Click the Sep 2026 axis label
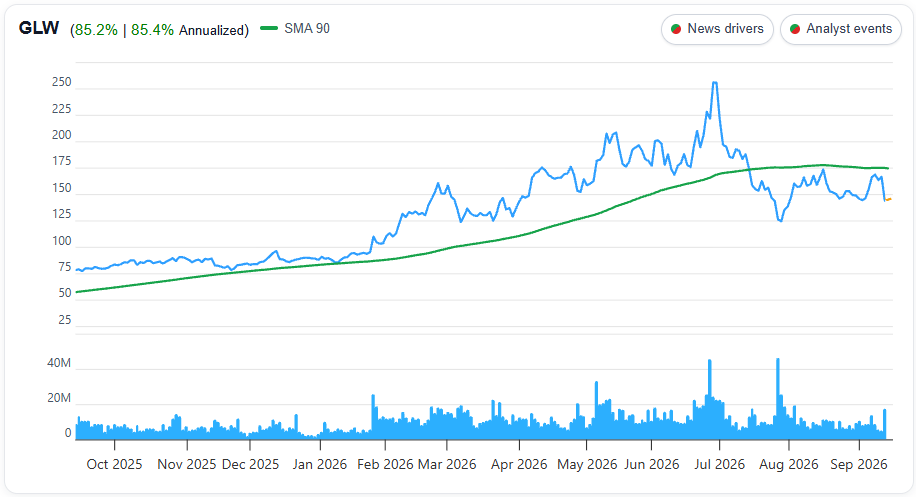Screen dimensions: 916x497 [x=859, y=464]
